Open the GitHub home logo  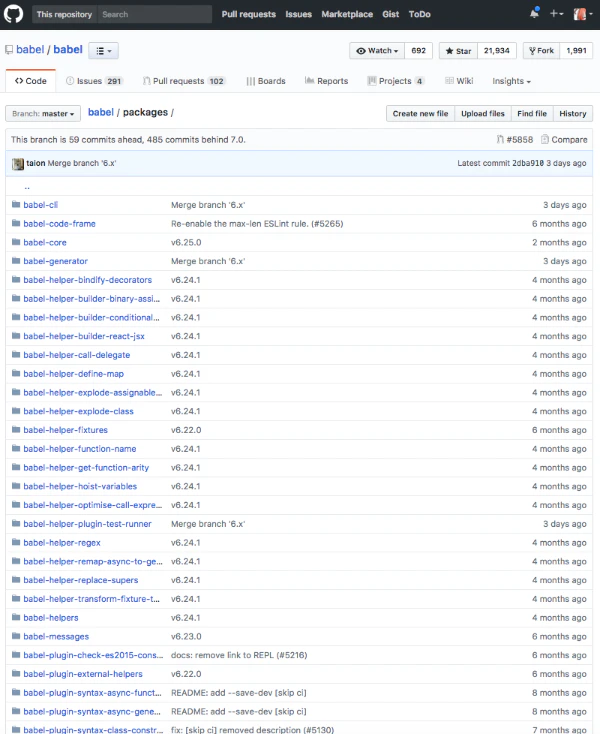(x=13, y=14)
